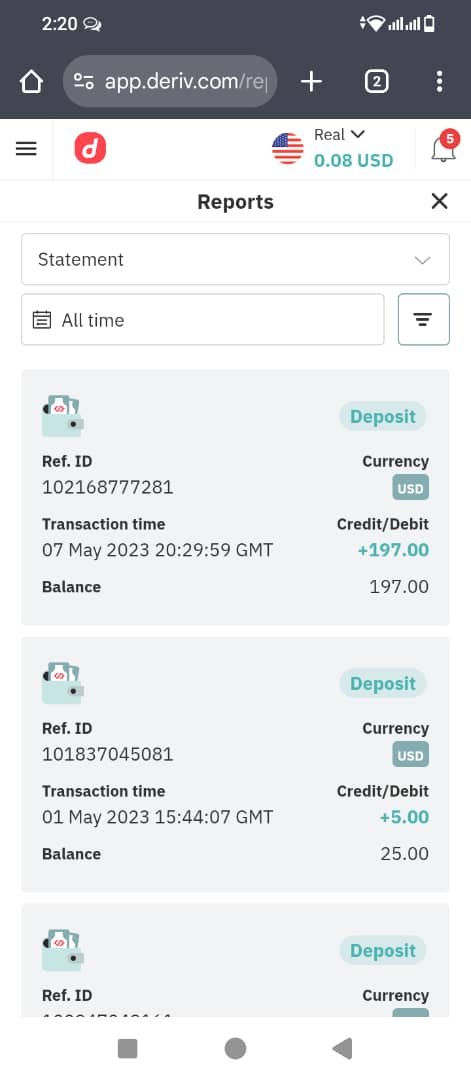Tap the US flag account icon
The height and width of the screenshot is (1080, 471).
[x=287, y=149]
